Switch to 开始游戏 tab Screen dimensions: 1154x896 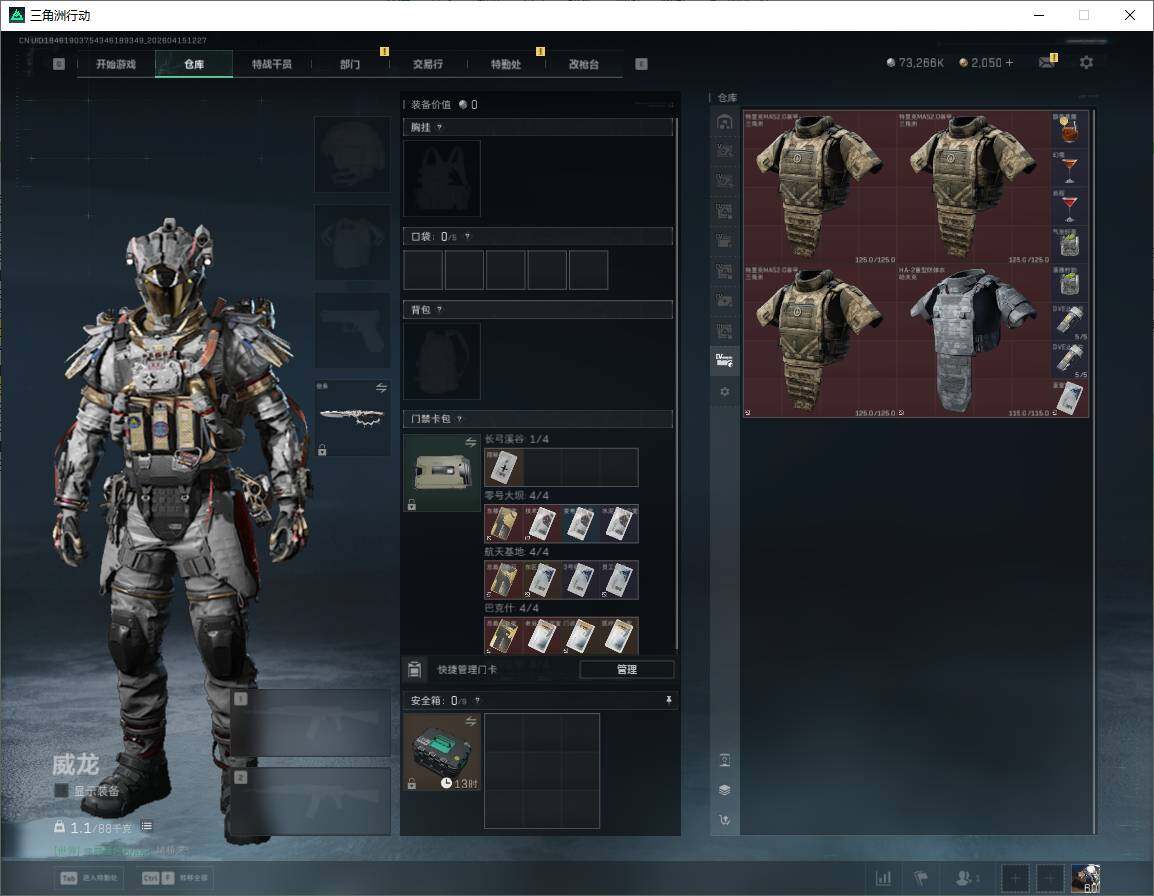[116, 64]
